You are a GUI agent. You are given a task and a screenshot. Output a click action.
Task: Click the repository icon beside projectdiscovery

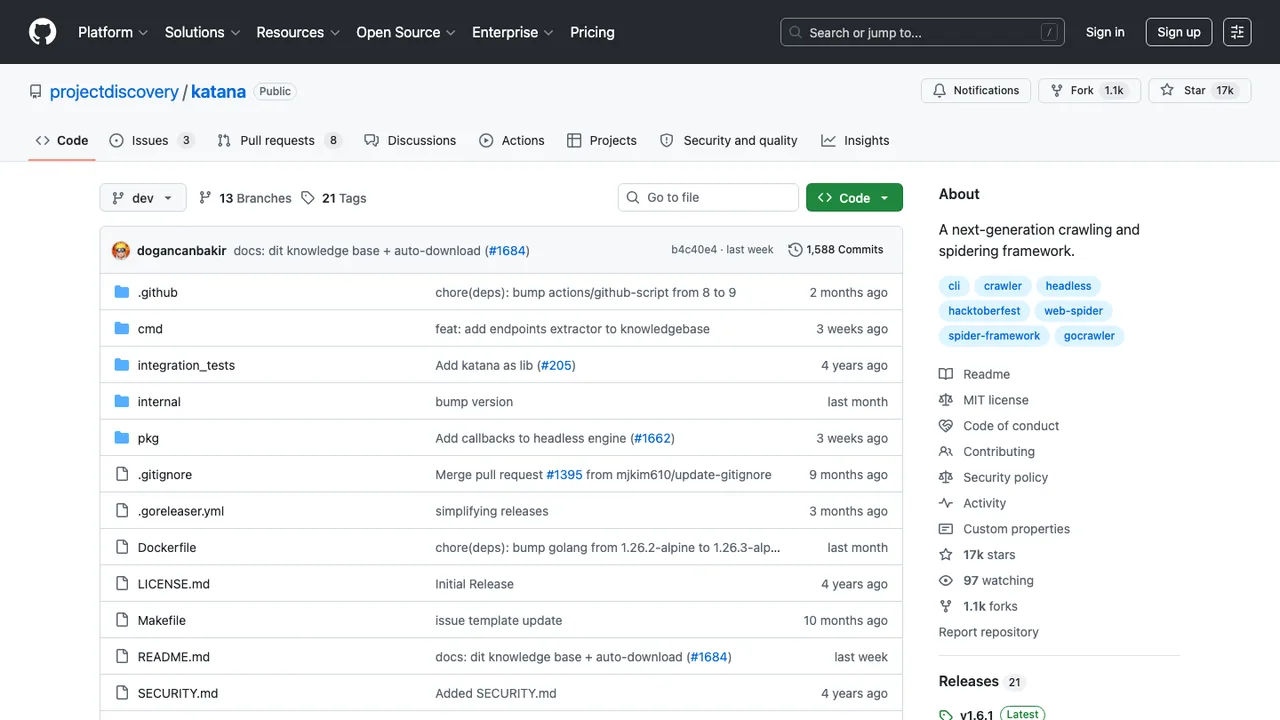point(36,91)
